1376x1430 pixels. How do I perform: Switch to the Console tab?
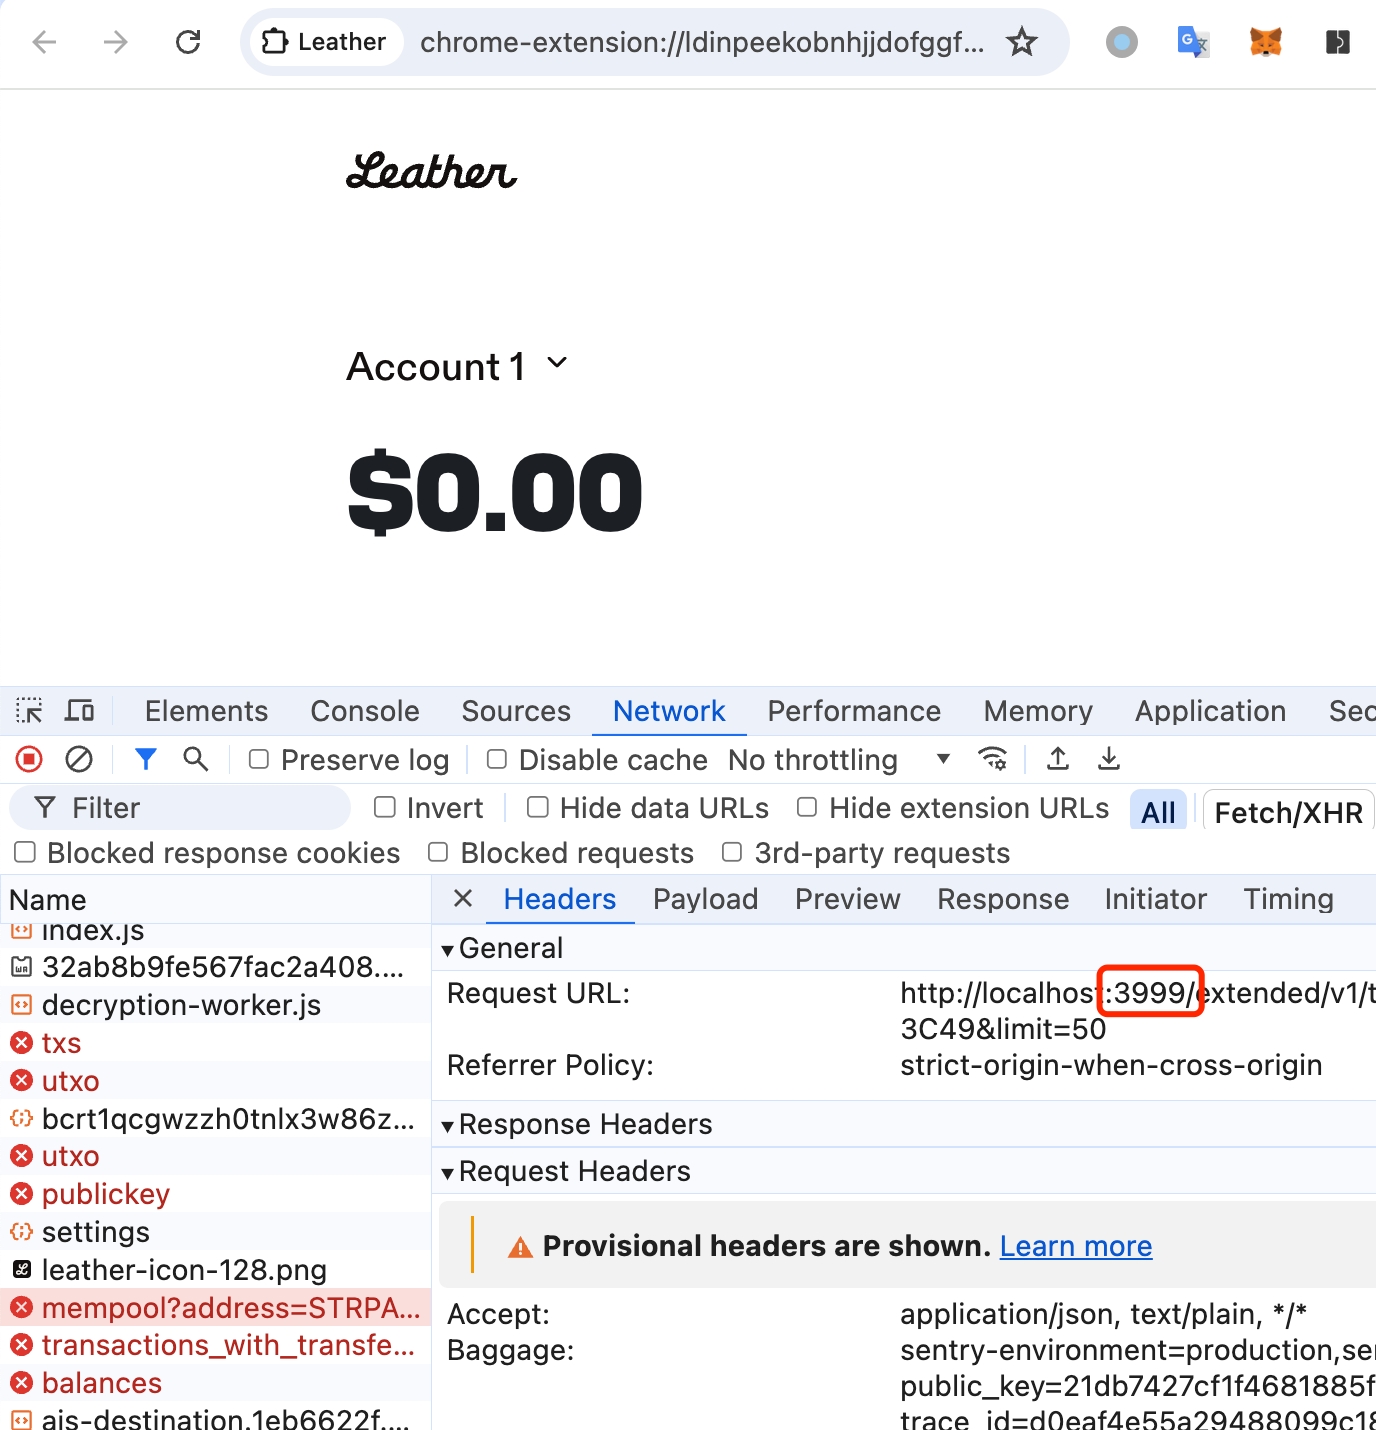364,711
